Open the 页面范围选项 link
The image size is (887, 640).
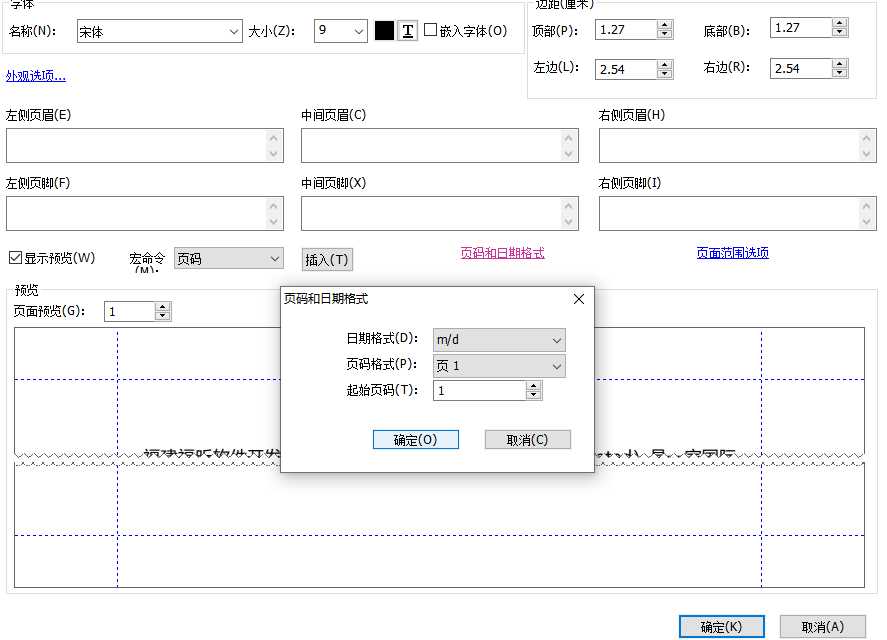(x=732, y=253)
